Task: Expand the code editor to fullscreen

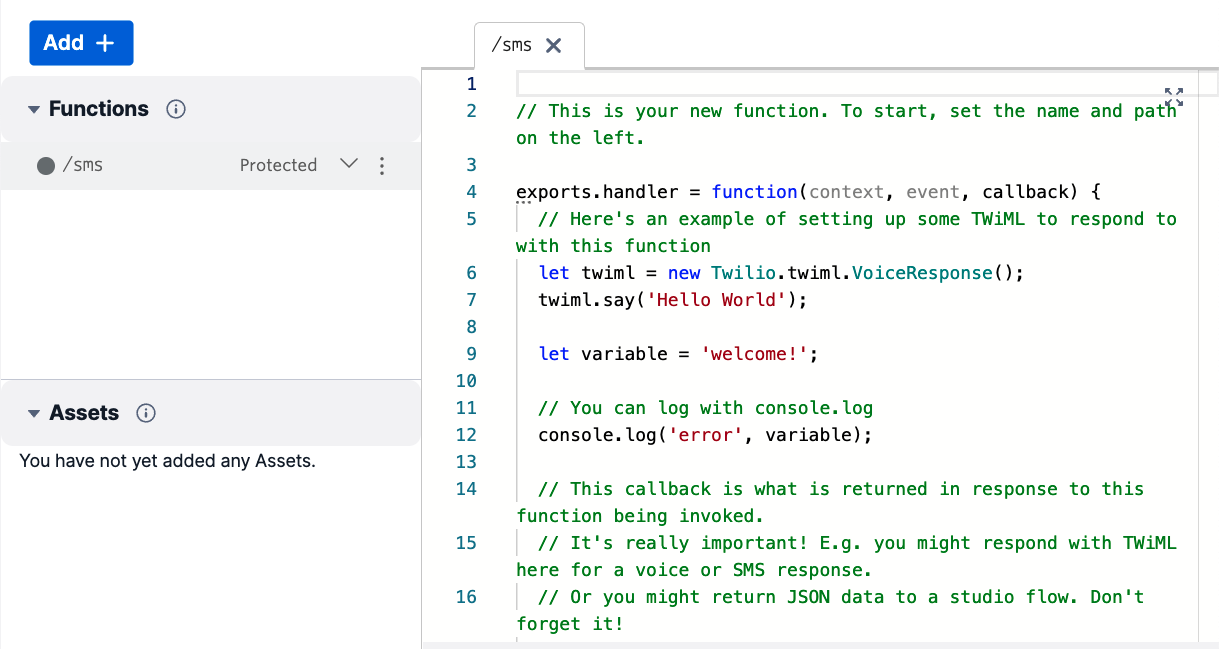Action: pos(1174,97)
